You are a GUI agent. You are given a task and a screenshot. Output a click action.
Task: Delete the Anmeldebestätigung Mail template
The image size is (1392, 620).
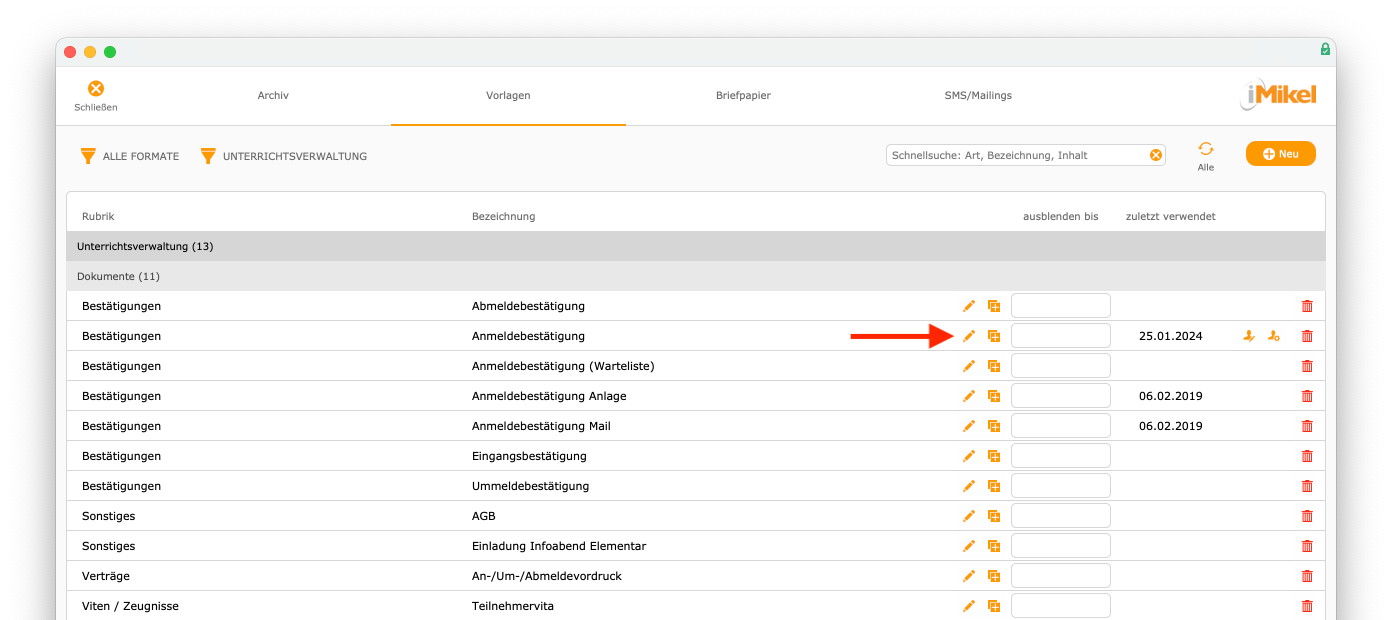1307,426
